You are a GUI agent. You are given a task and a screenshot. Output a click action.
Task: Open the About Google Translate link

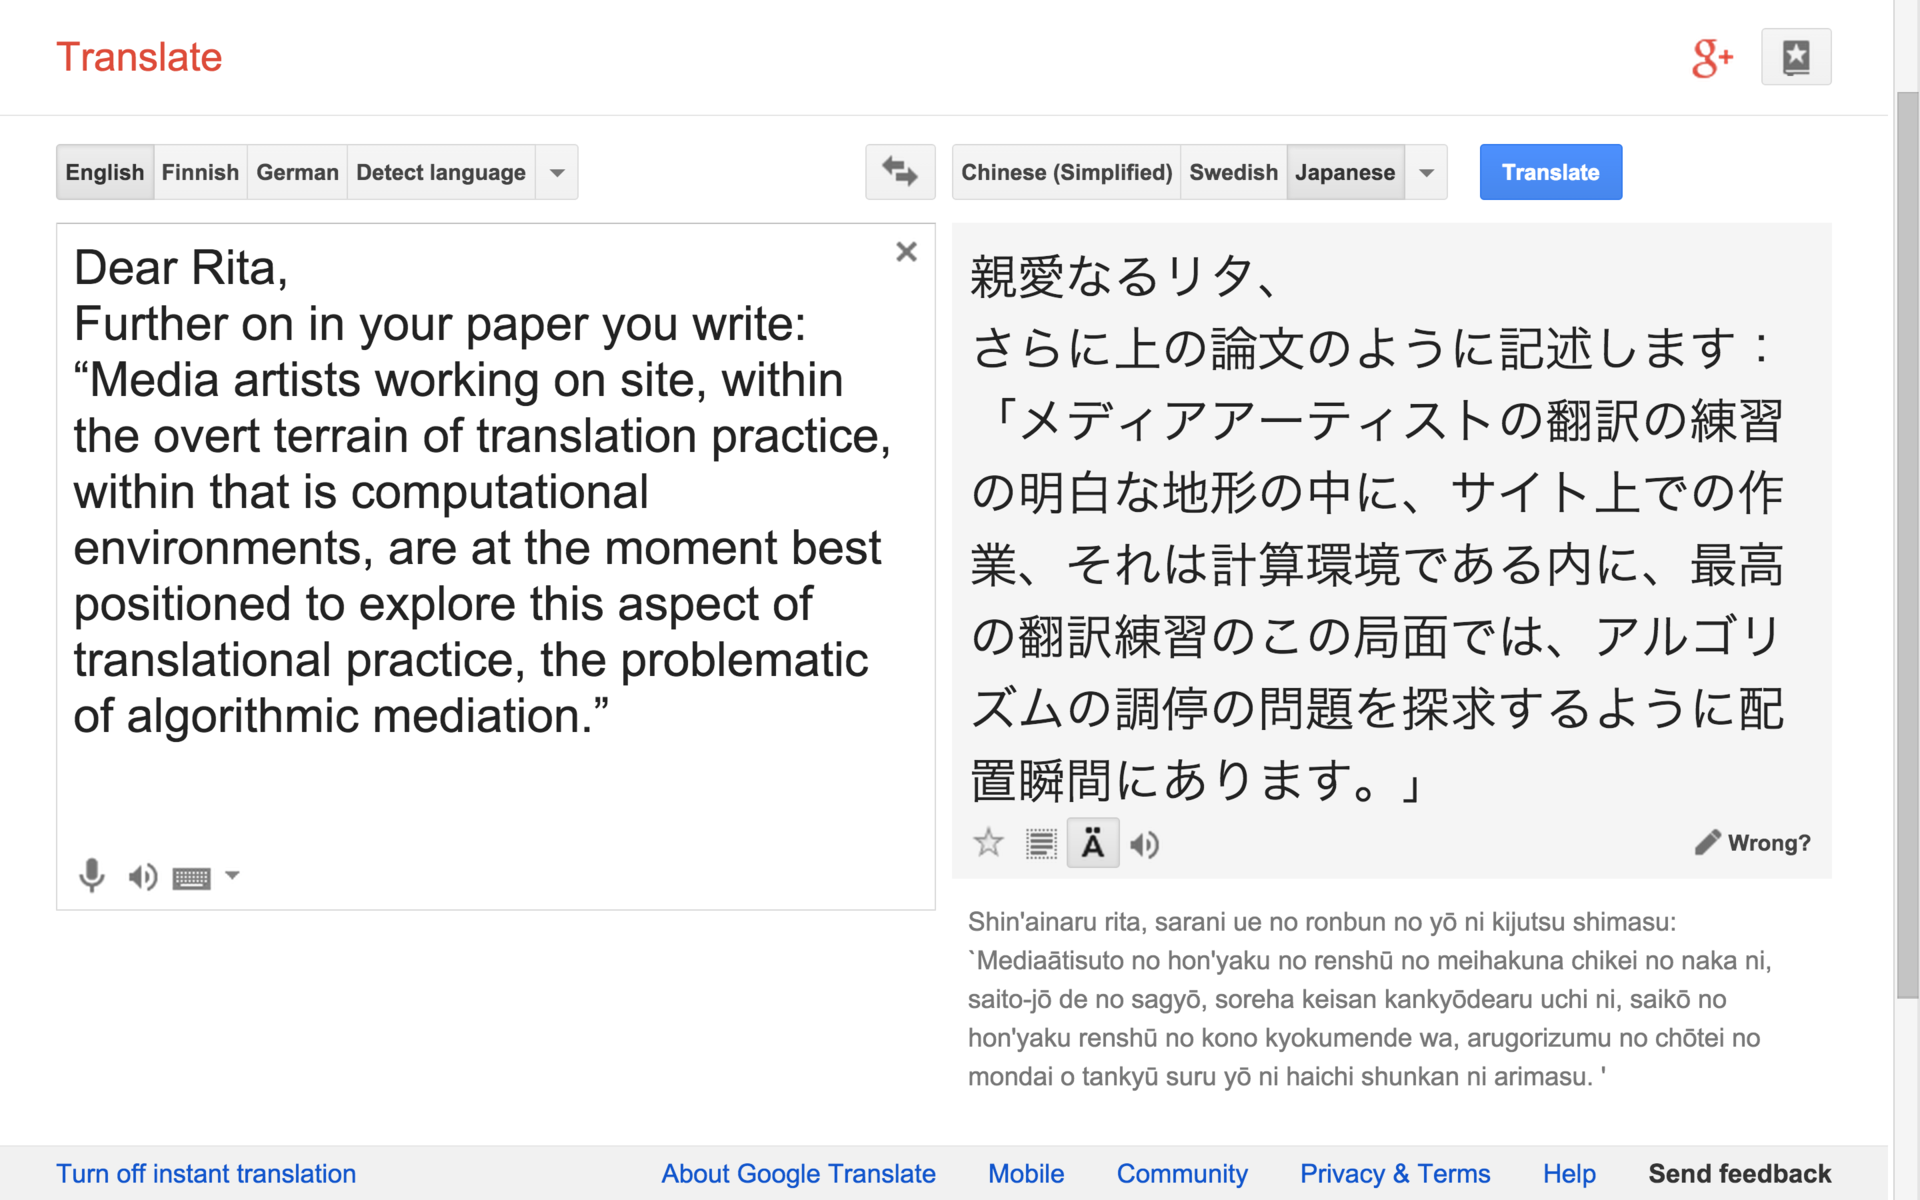click(x=798, y=1173)
